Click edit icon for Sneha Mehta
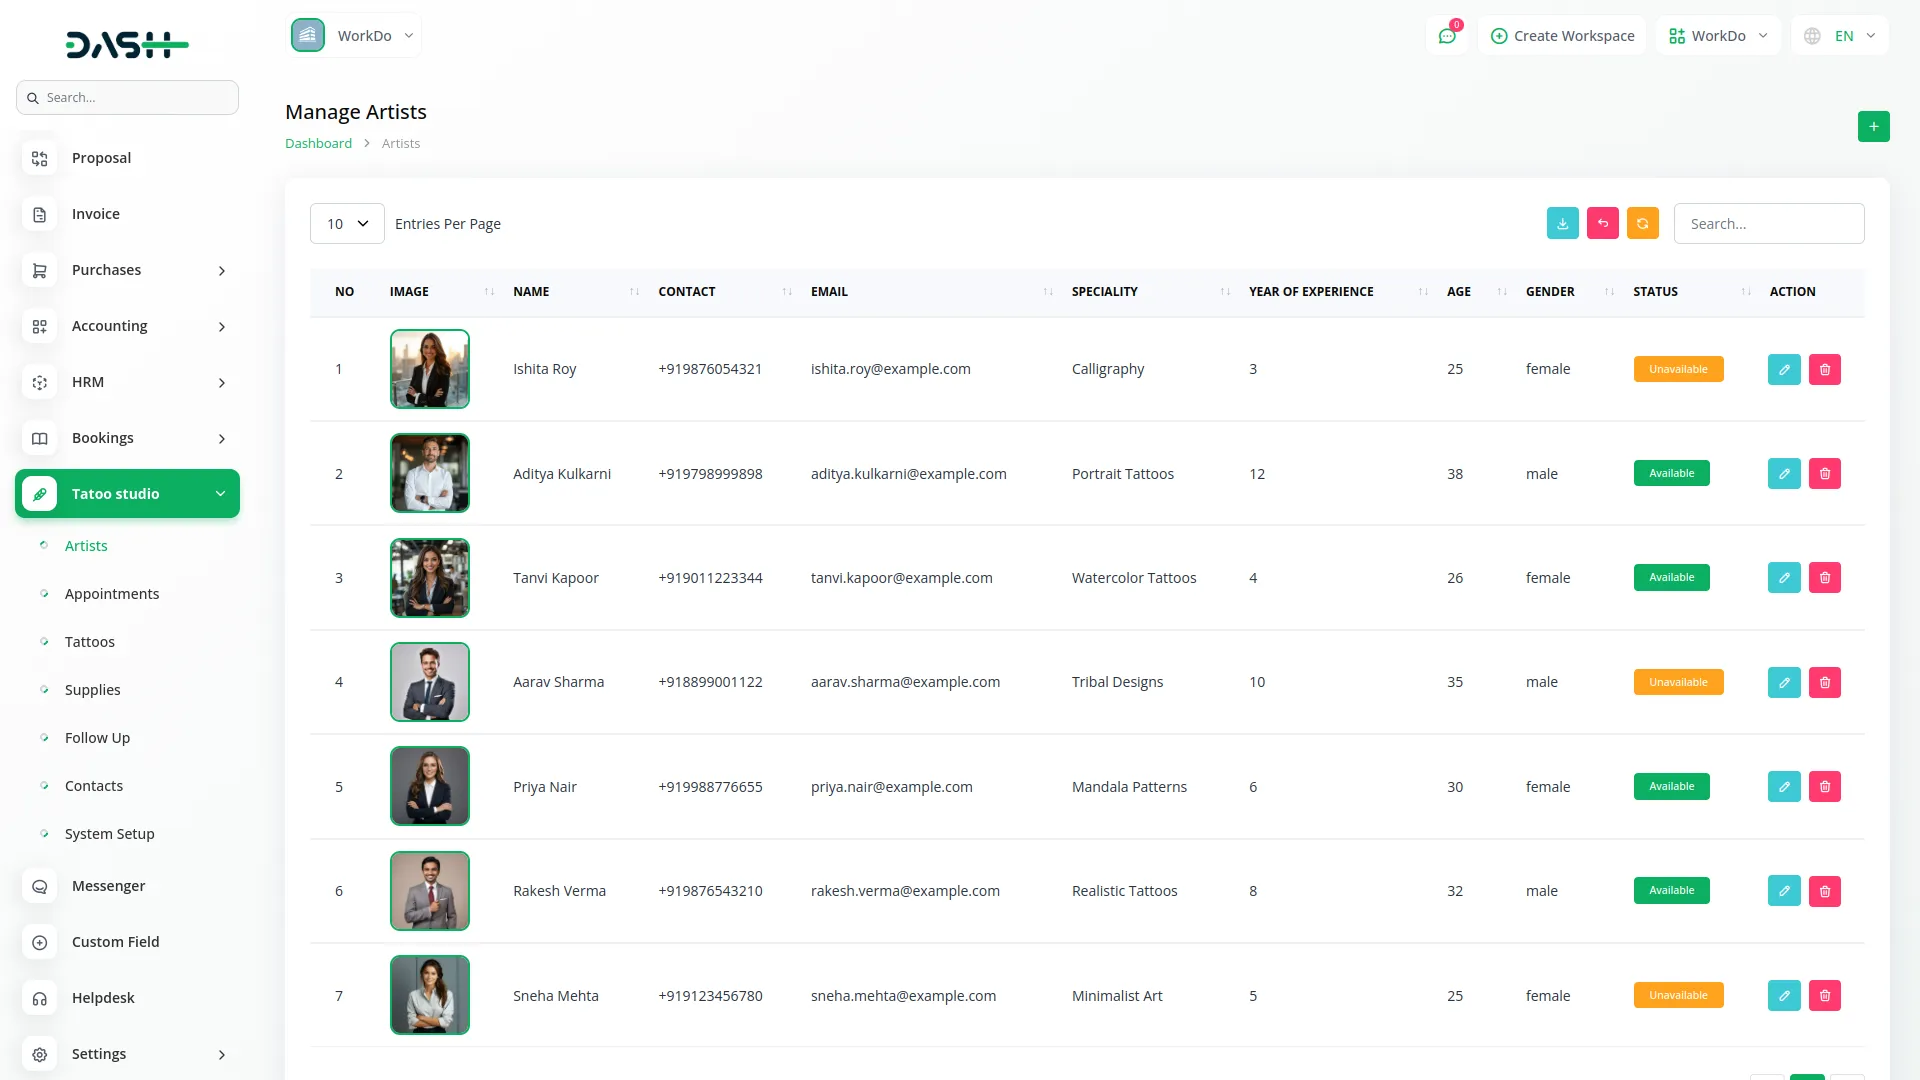The image size is (1920, 1080). click(1783, 996)
